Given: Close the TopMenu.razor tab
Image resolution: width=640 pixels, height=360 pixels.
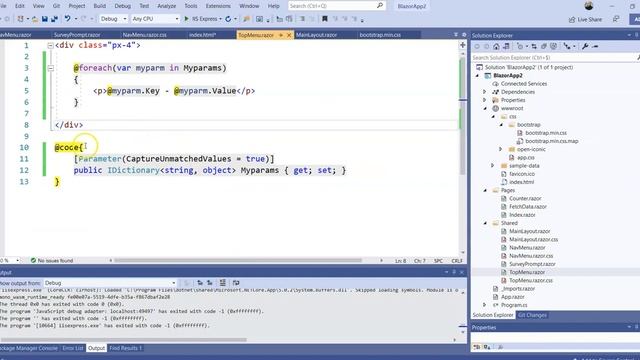Looking at the screenshot, I should [289, 35].
